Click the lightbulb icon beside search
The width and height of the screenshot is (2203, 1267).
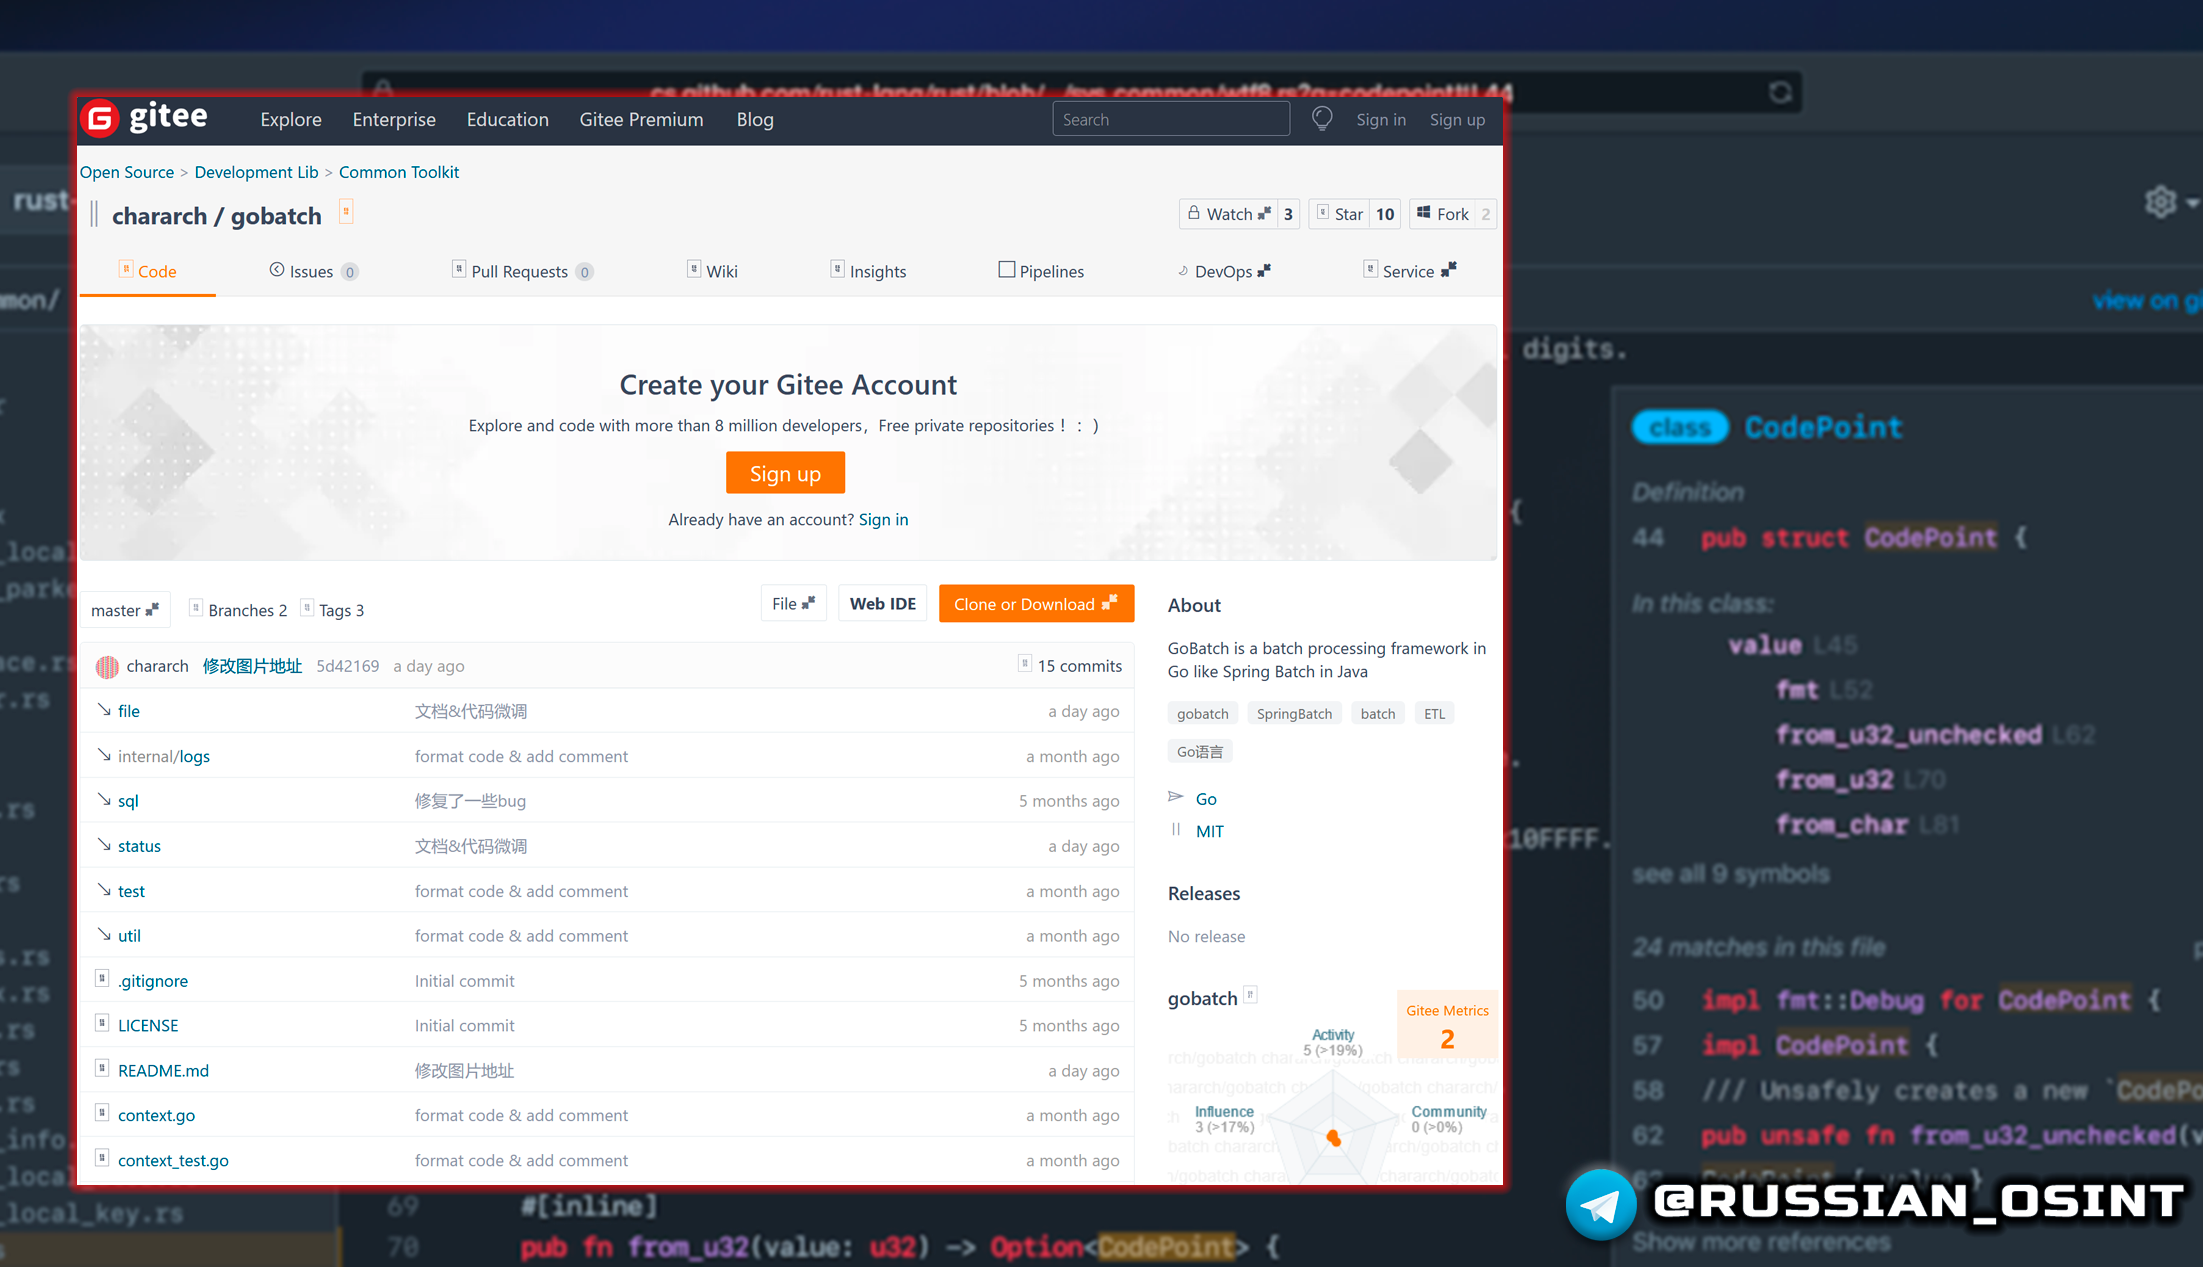tap(1322, 119)
